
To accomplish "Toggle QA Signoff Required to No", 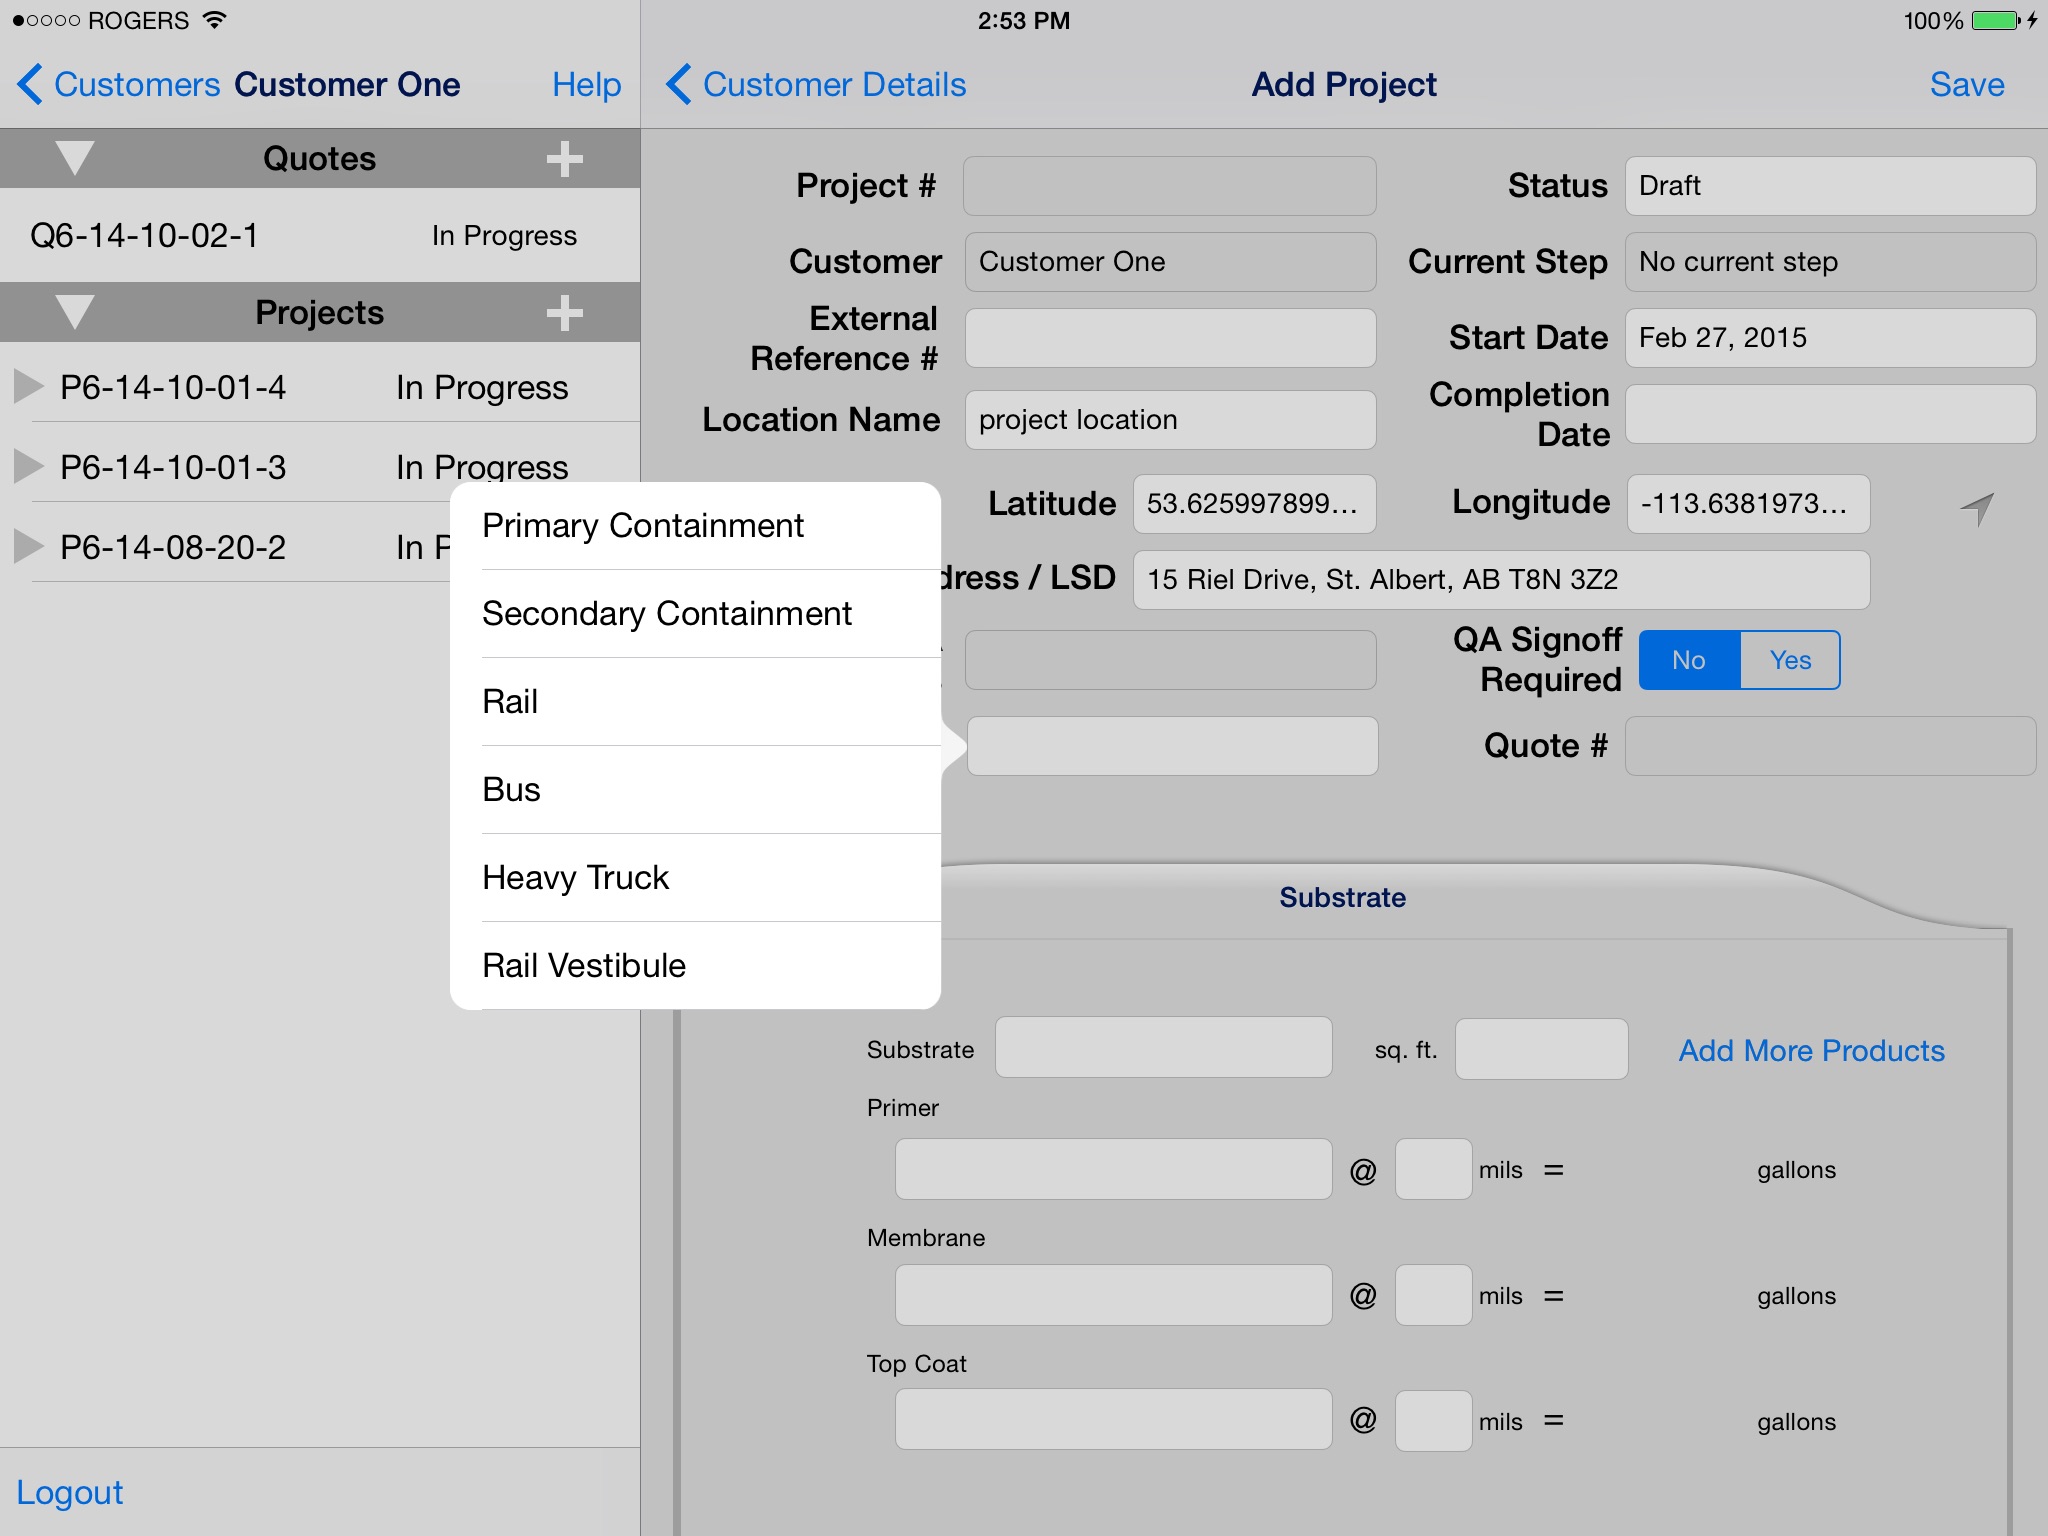I will [x=1692, y=660].
